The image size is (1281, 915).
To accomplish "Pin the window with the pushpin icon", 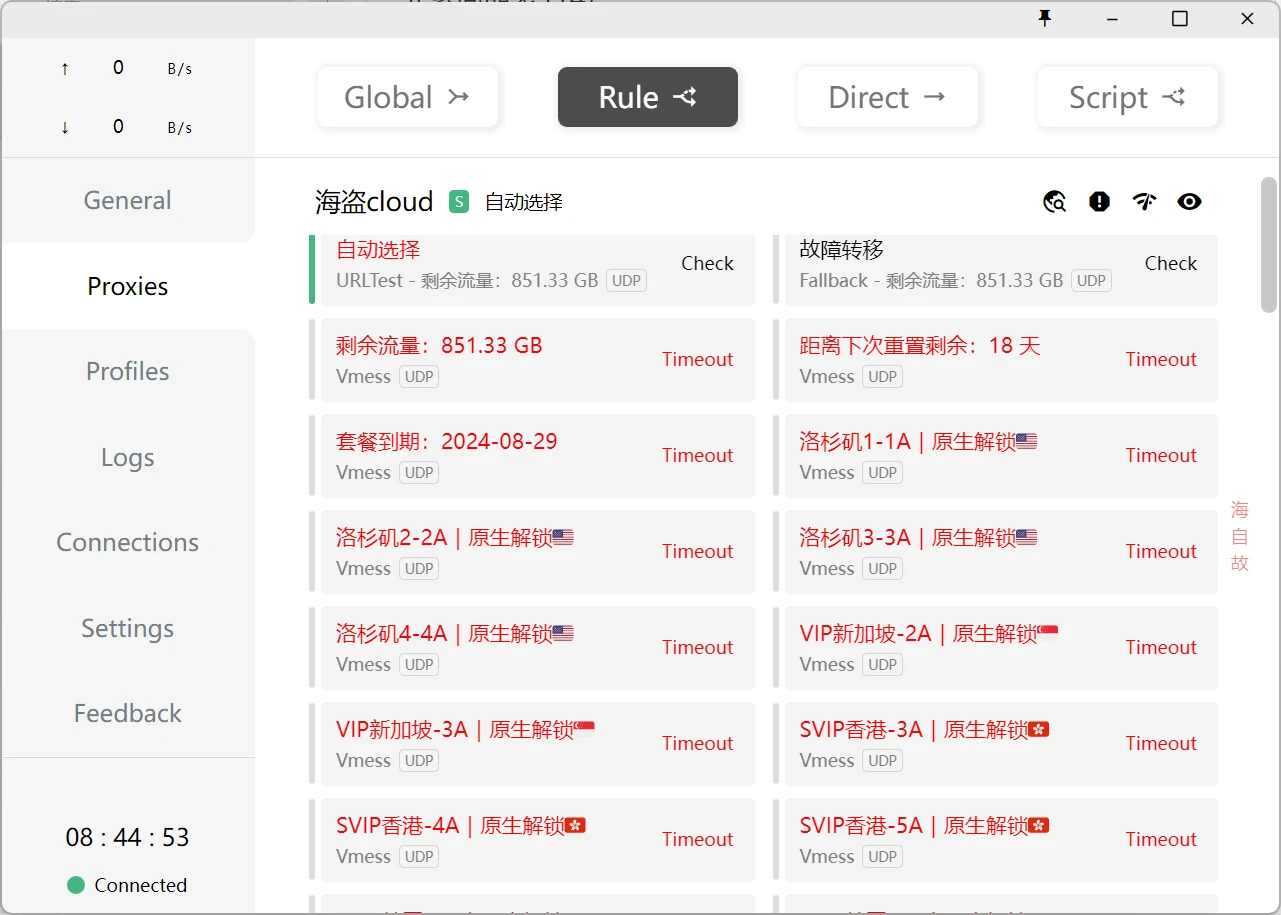I will pos(1045,18).
